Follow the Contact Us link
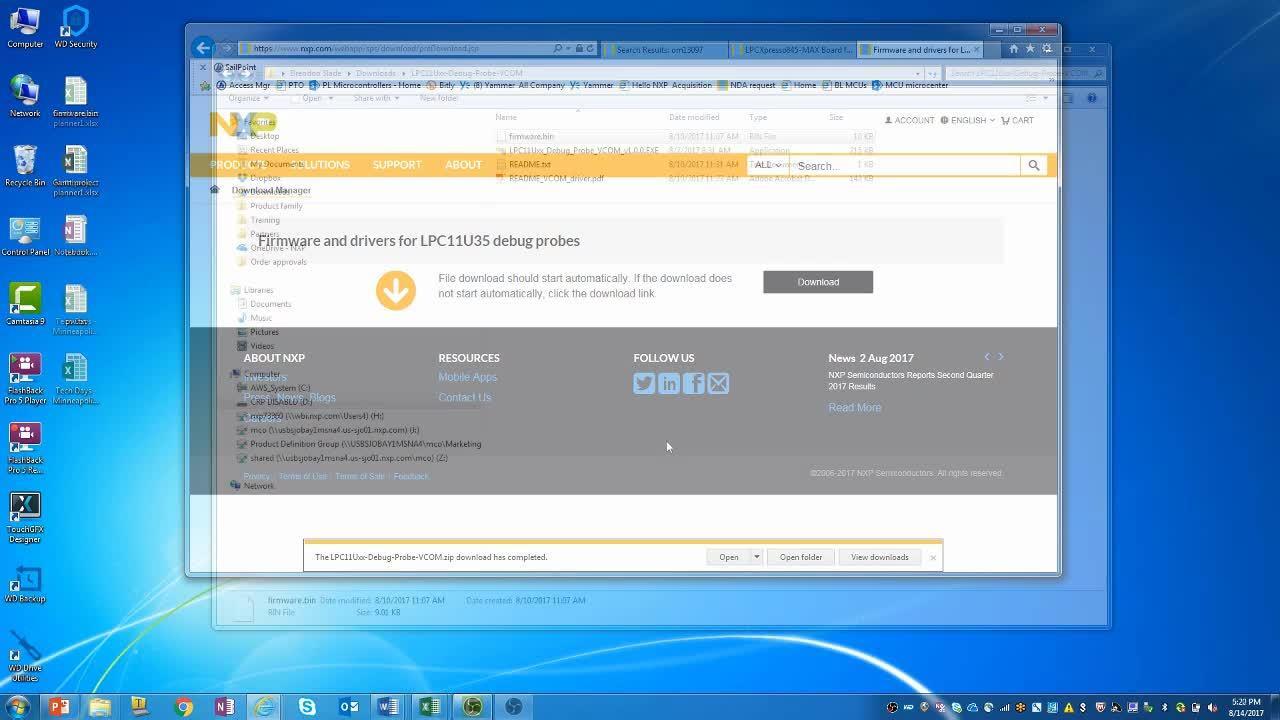This screenshot has width=1280, height=720. point(465,397)
